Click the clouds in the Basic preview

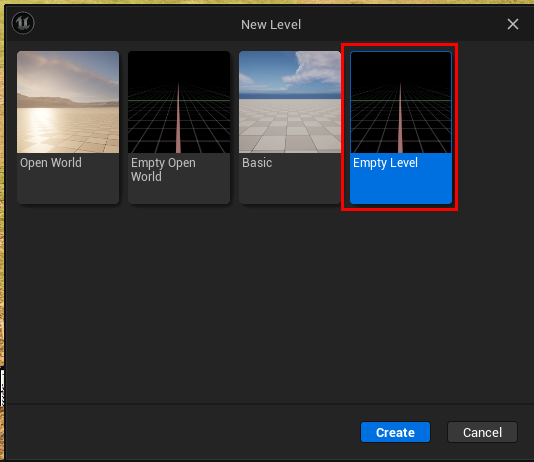click(x=312, y=70)
